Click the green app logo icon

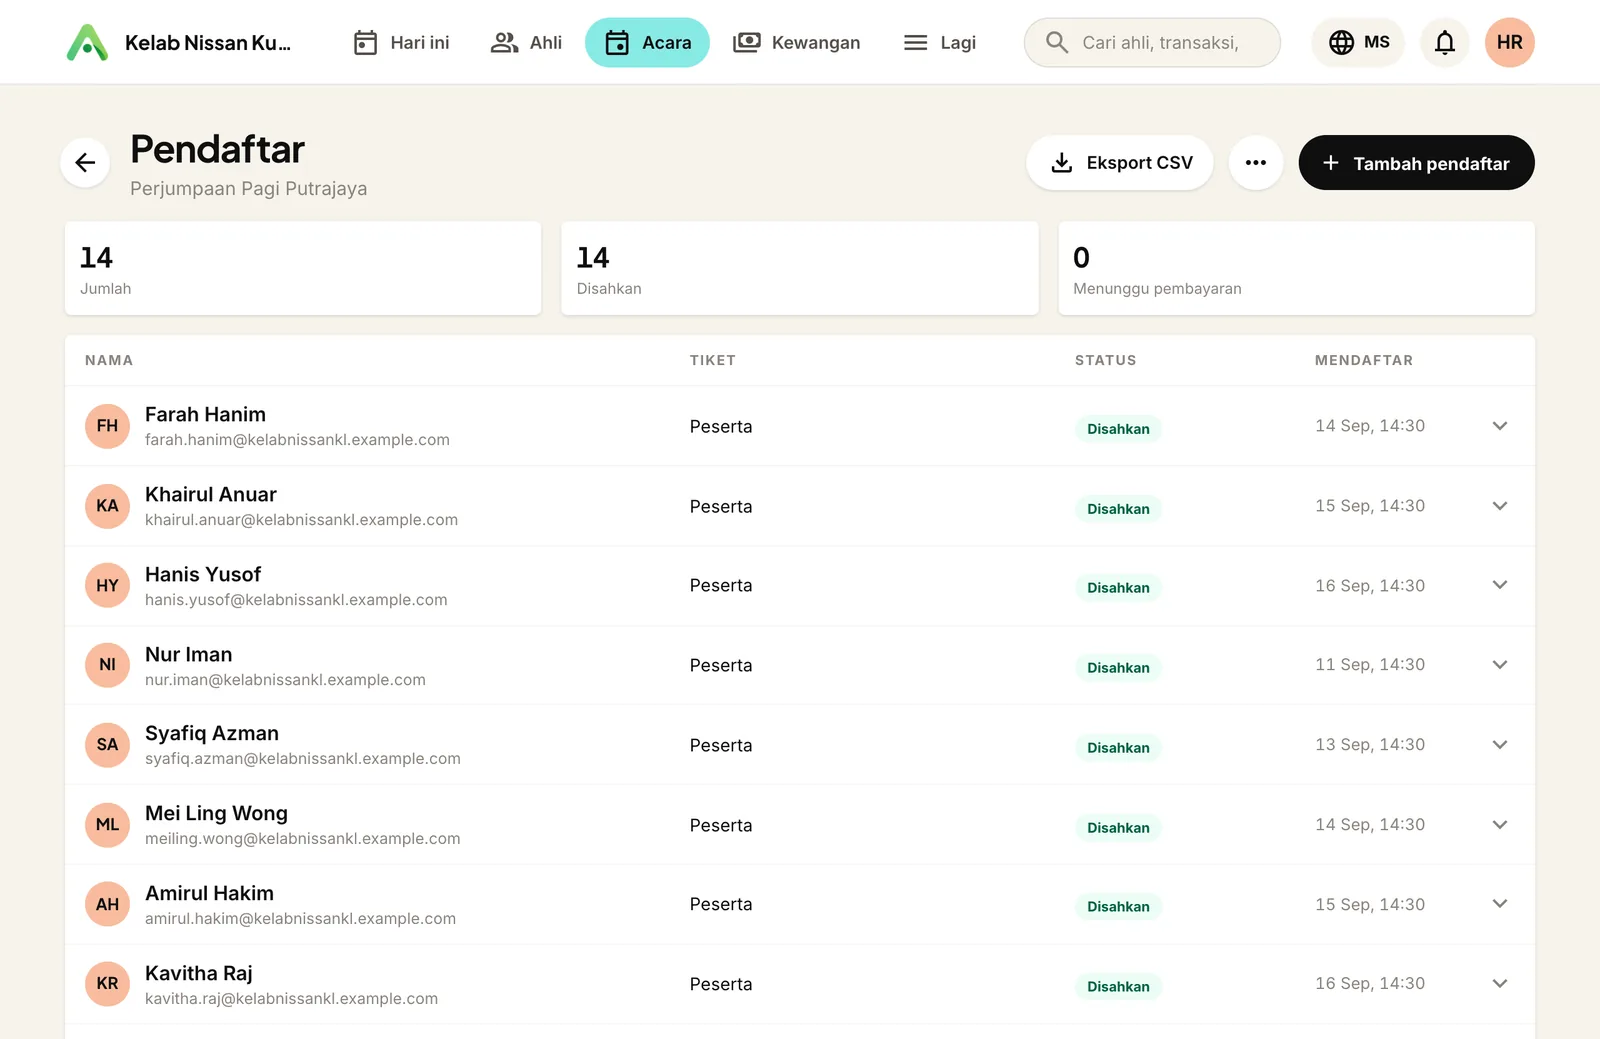87,42
